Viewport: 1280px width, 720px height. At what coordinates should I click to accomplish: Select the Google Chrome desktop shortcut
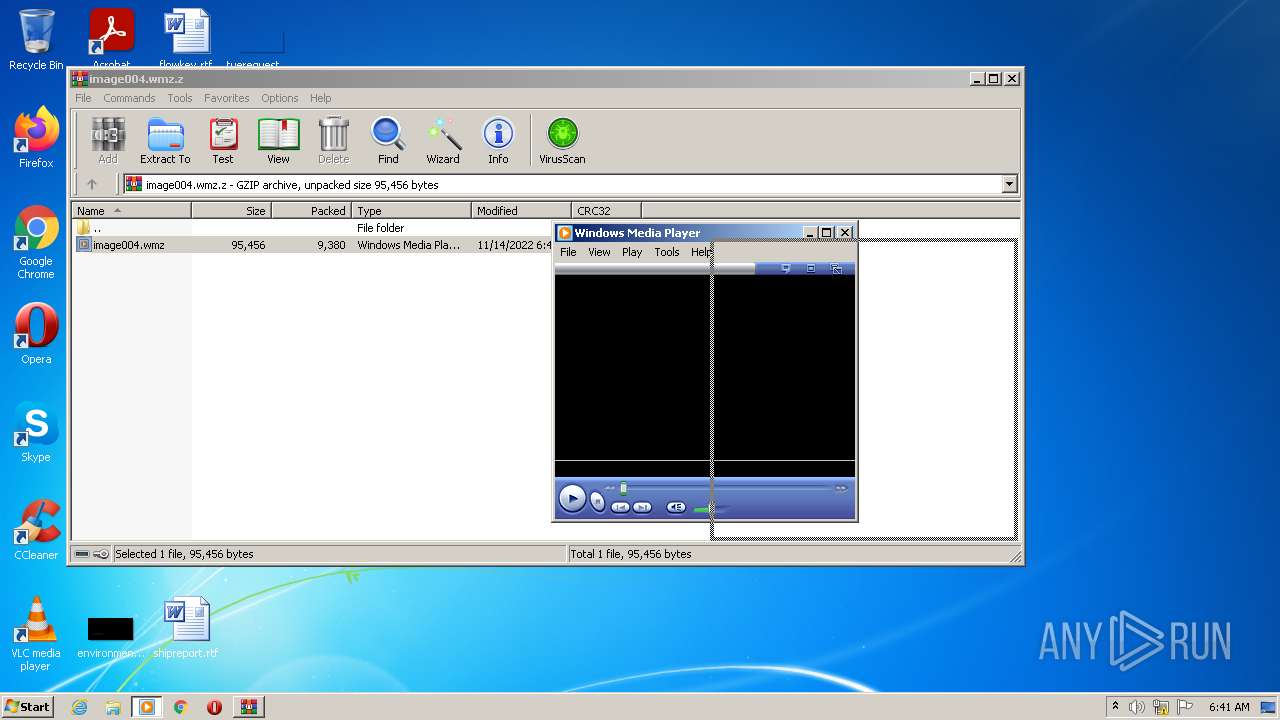tap(36, 243)
